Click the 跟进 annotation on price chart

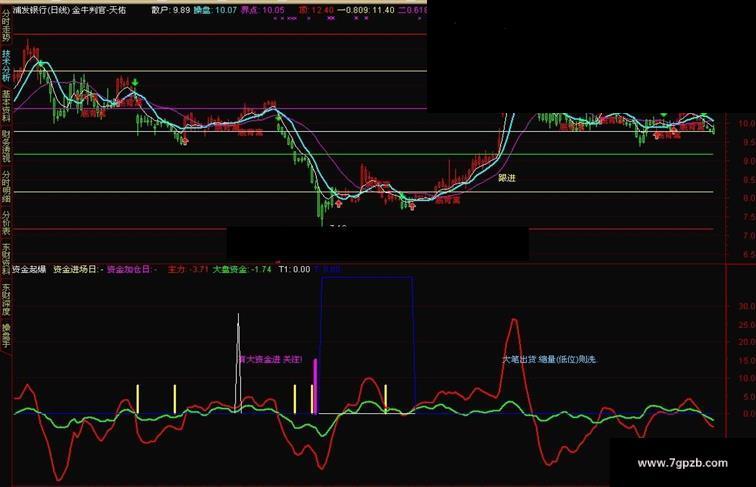pos(507,178)
